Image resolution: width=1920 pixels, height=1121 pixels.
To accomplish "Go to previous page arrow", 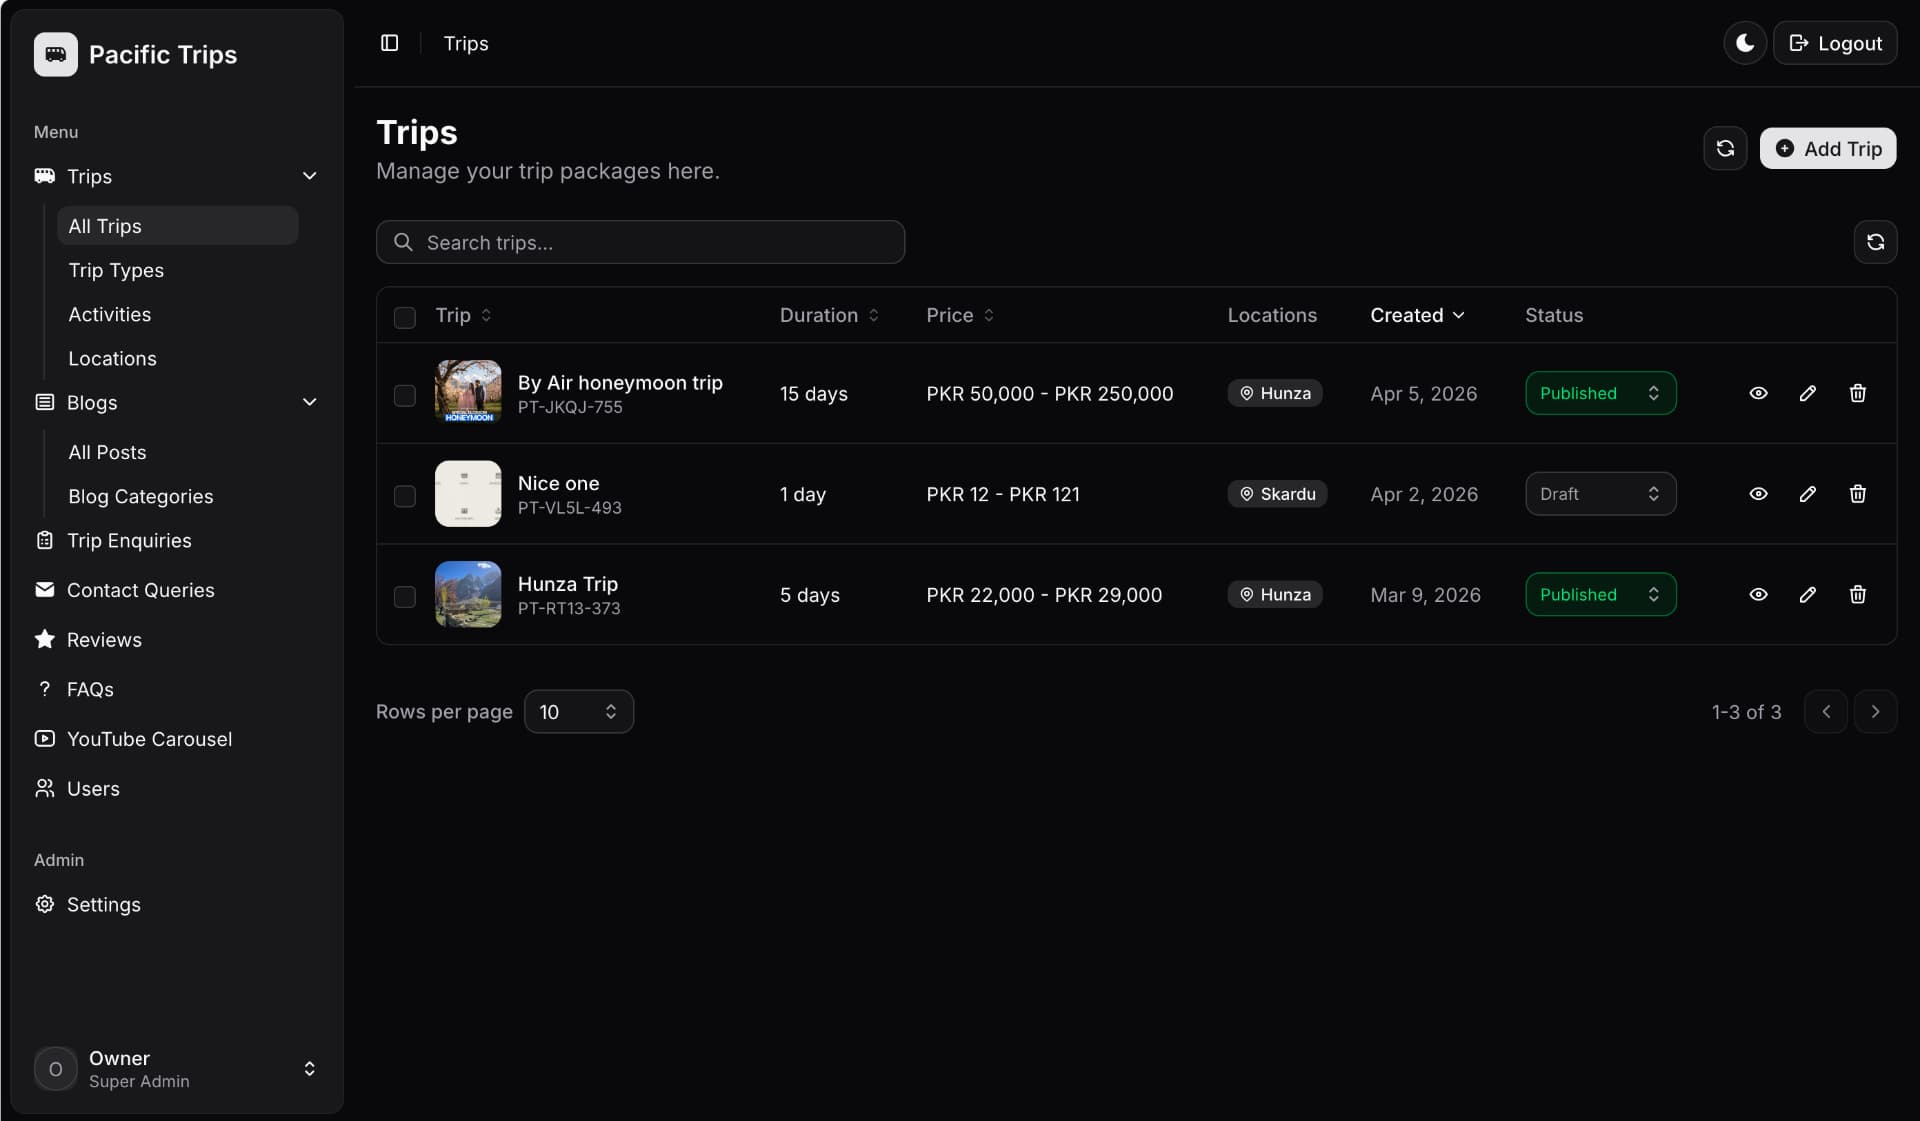I will tap(1826, 711).
